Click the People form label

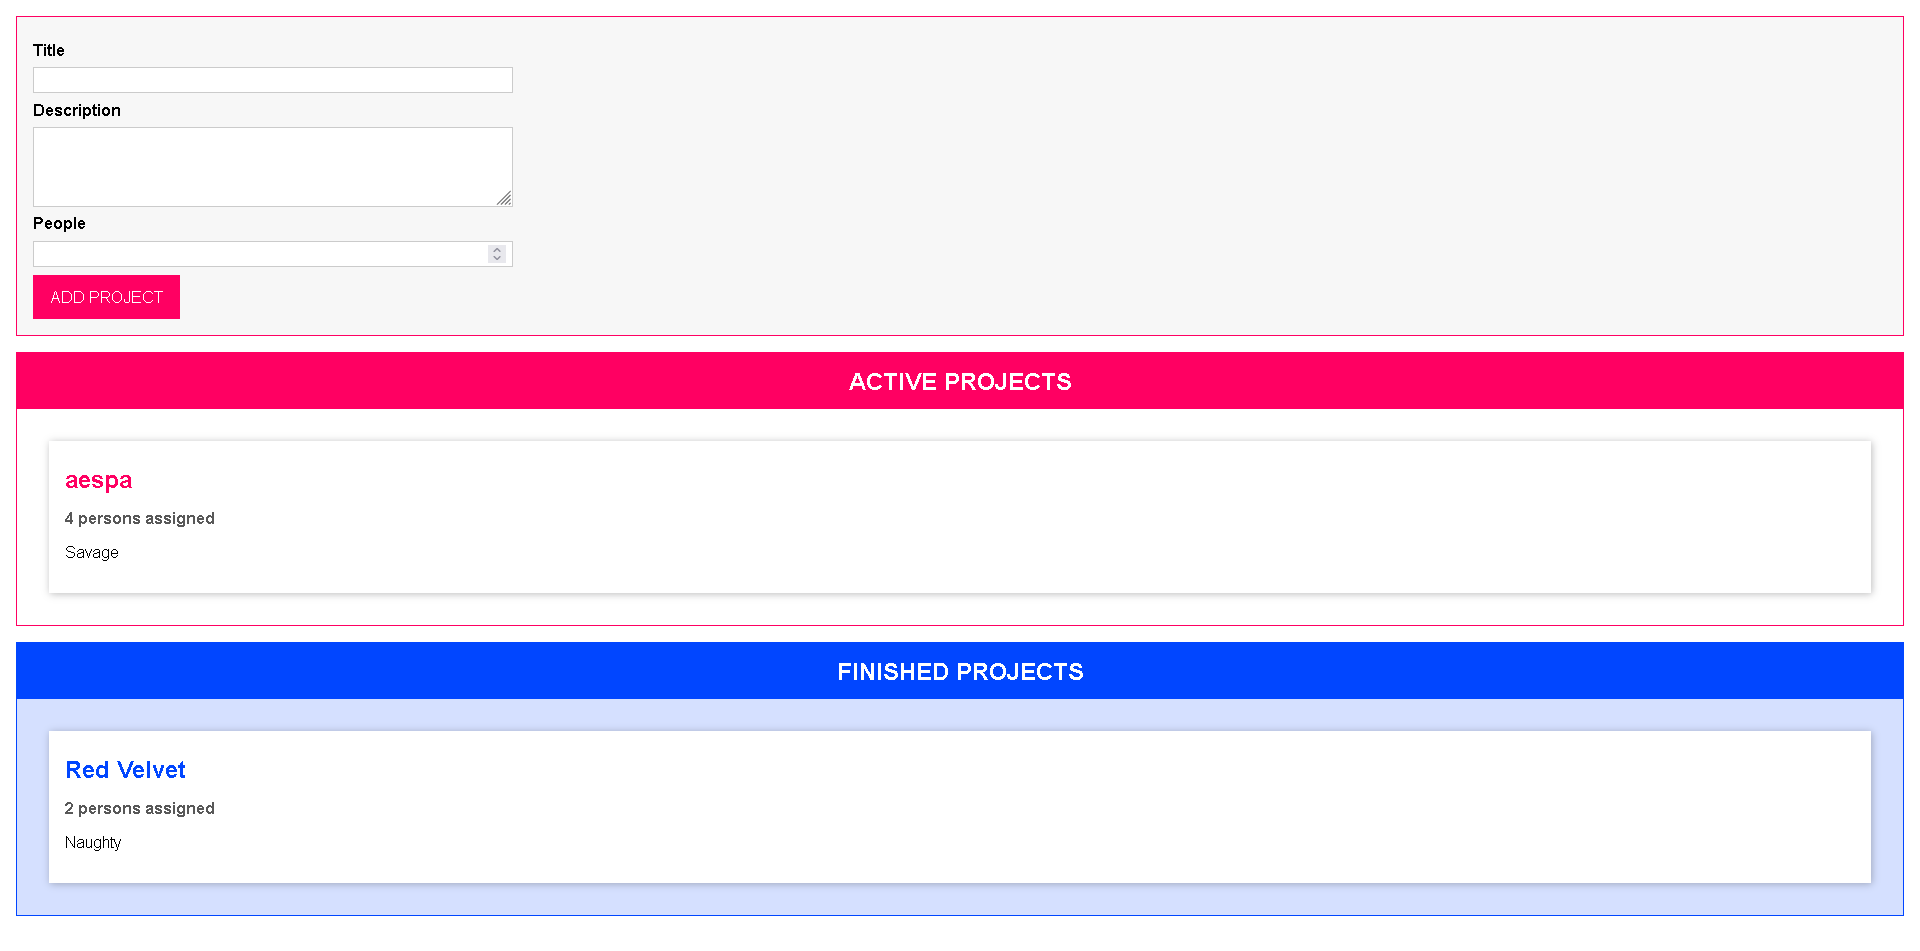59,223
